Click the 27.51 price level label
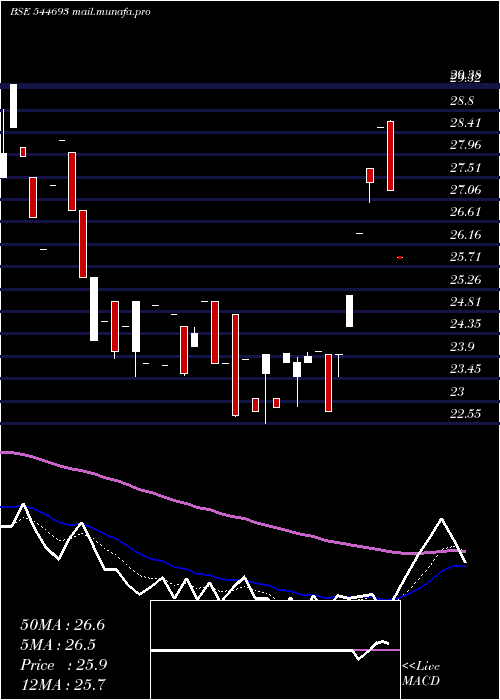This screenshot has height=700, width=500. 465,168
